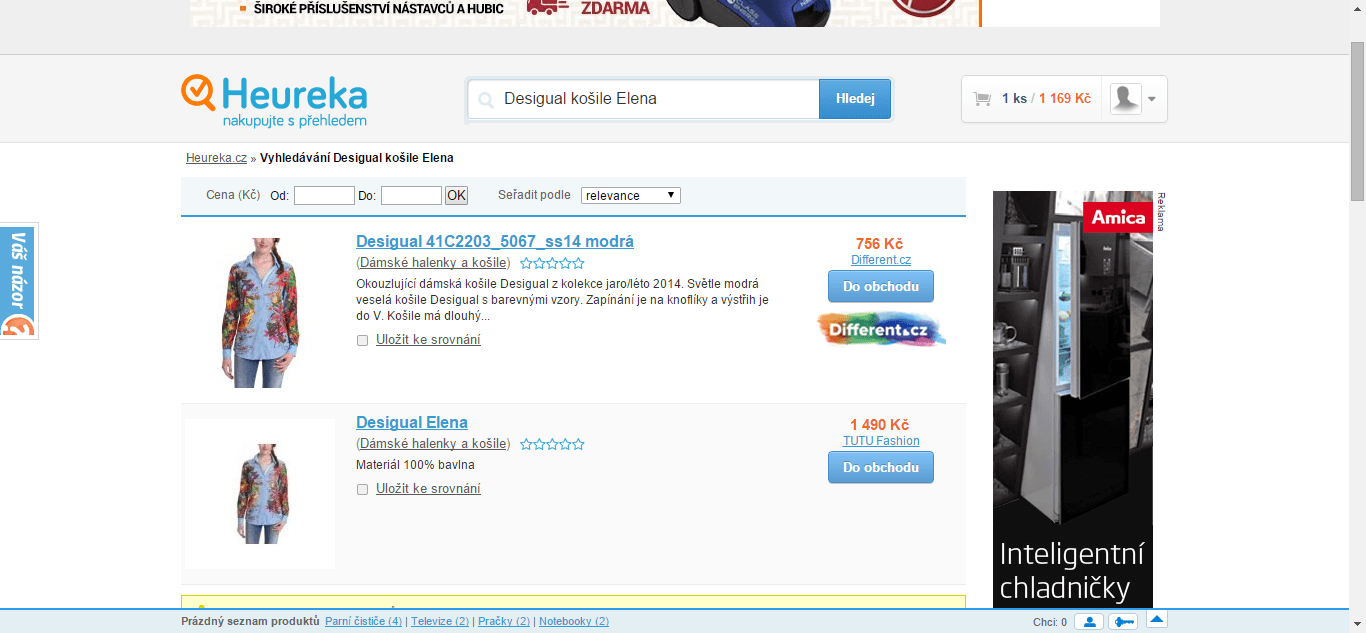The height and width of the screenshot is (633, 1366).
Task: Click the magnifier icon in search field
Action: [x=486, y=100]
